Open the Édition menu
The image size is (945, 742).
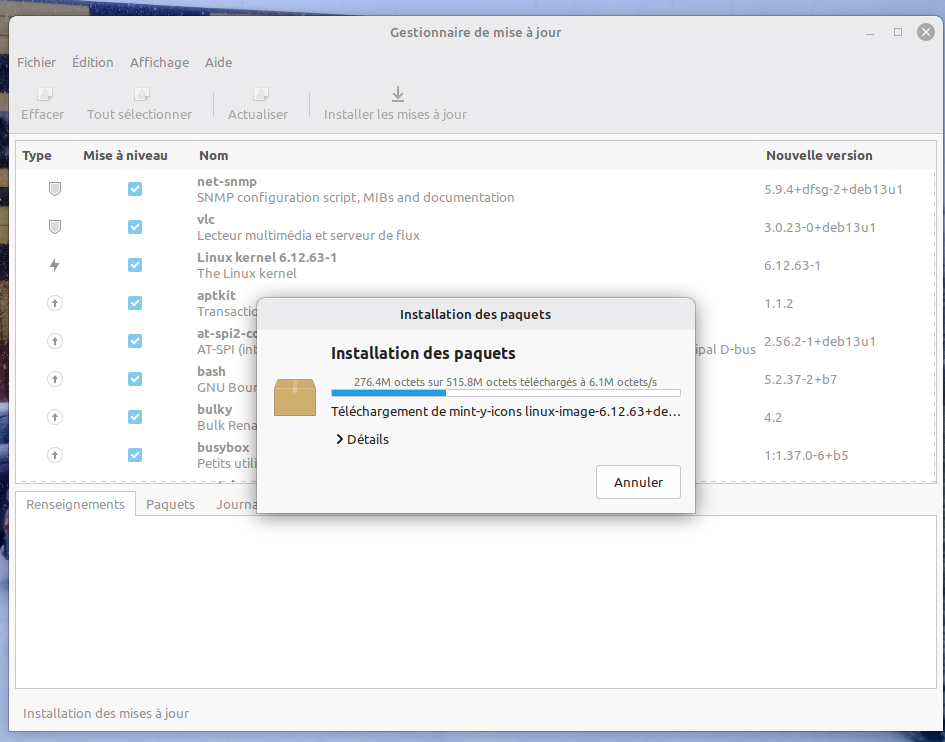coord(93,62)
